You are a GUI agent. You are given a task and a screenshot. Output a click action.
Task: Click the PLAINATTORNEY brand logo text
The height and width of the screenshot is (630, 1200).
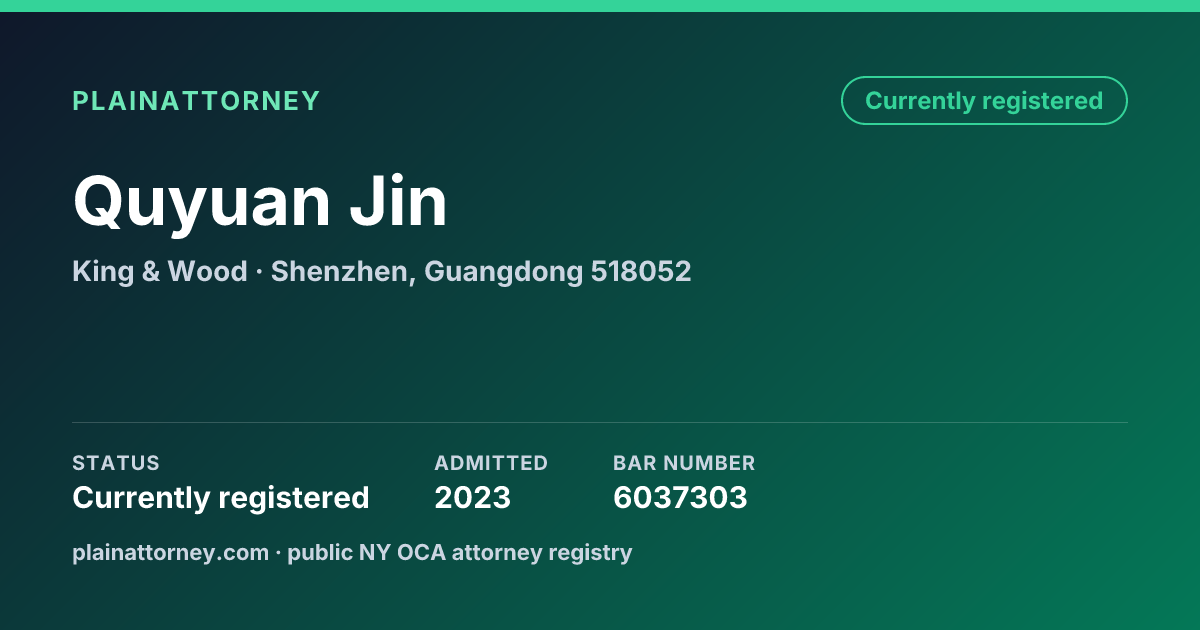click(x=196, y=101)
